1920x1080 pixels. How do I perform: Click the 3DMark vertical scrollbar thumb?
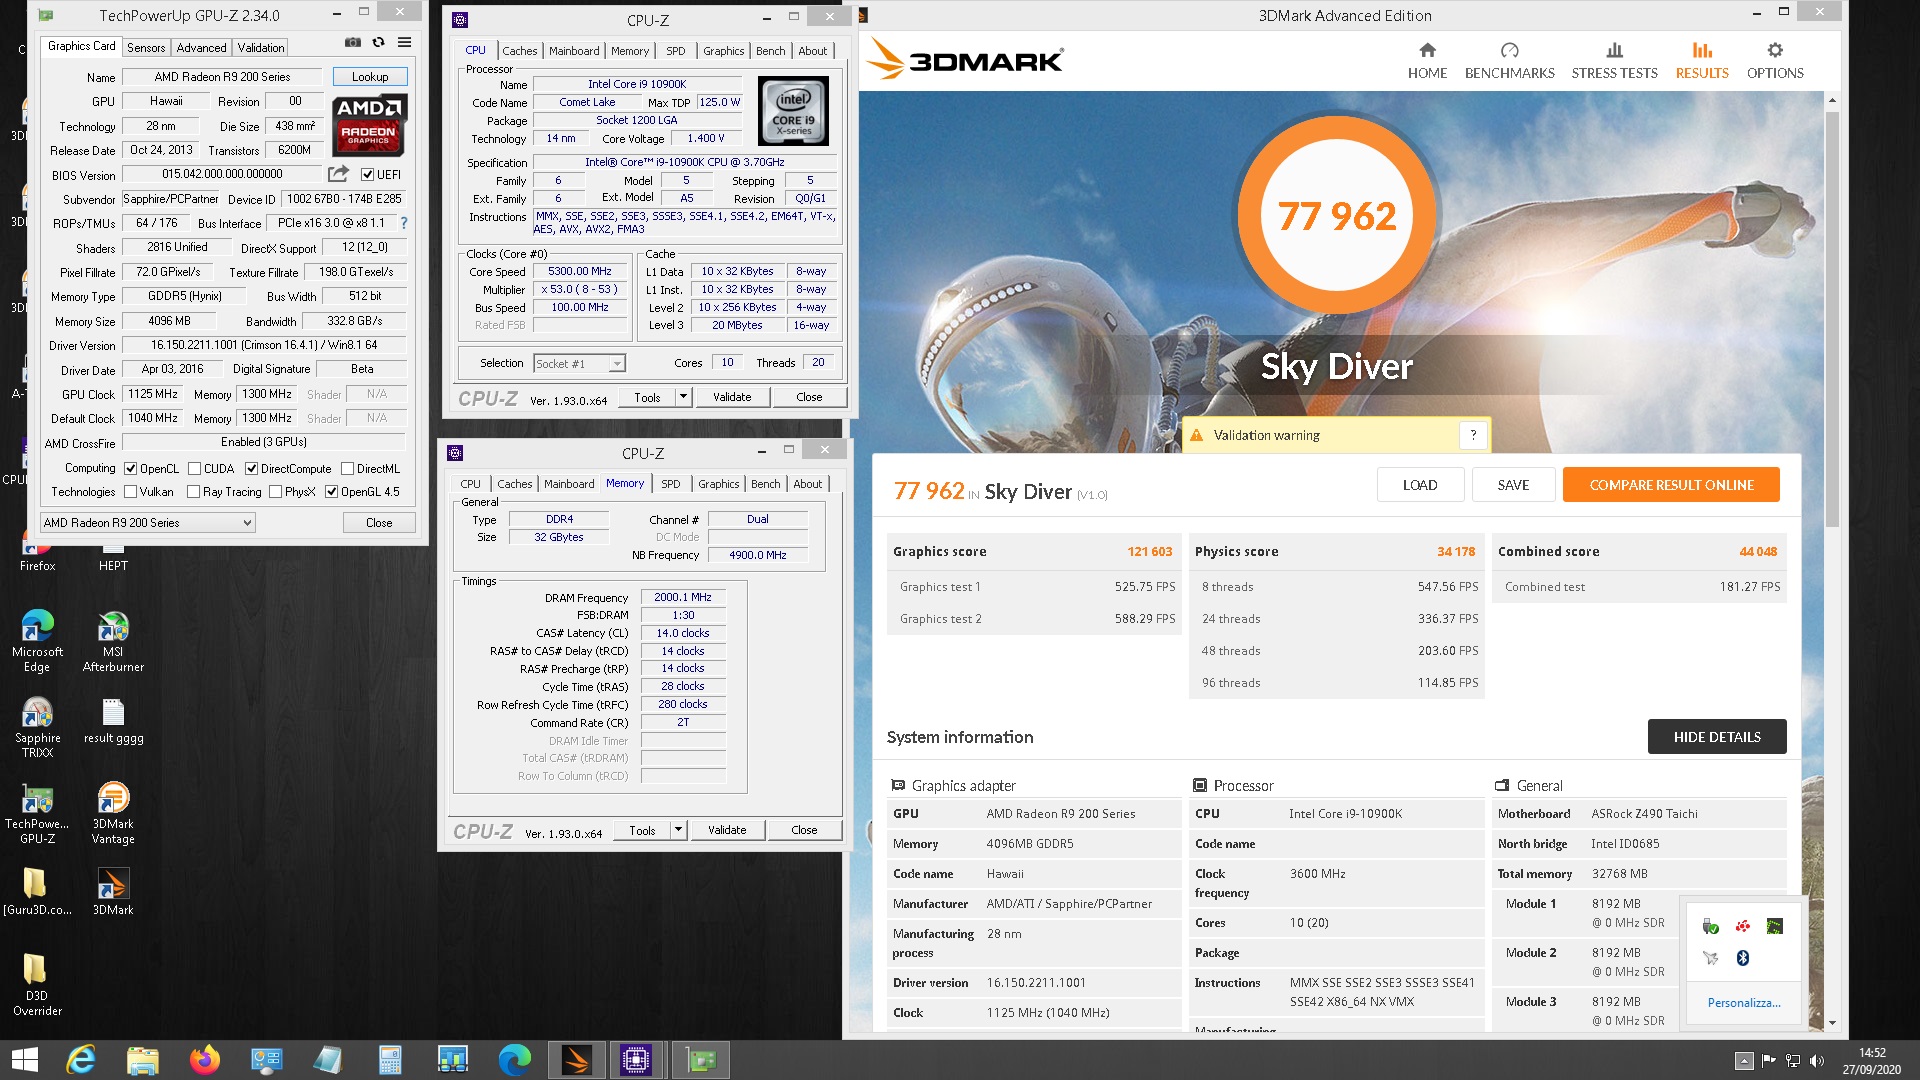pyautogui.click(x=1832, y=318)
